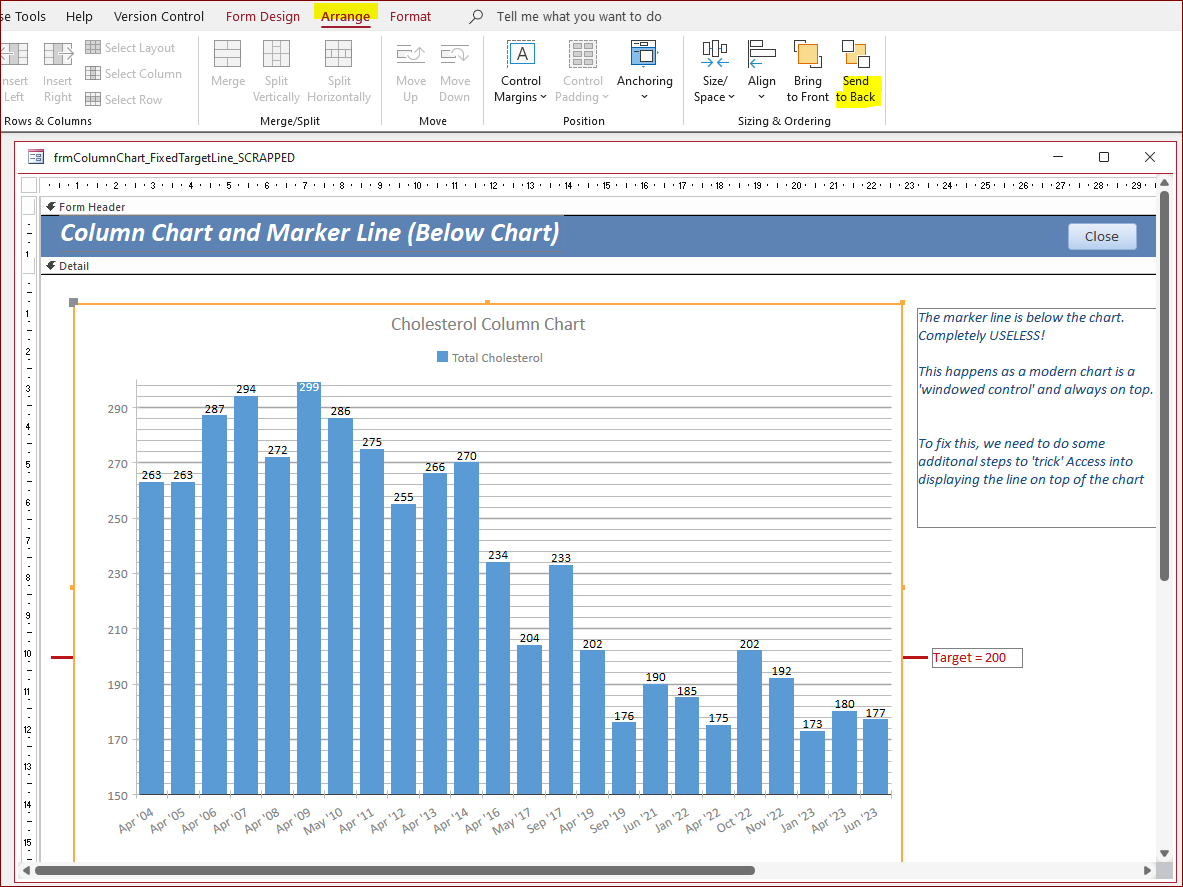Image resolution: width=1183 pixels, height=887 pixels.
Task: Click the Send to Back icon
Action: click(856, 54)
